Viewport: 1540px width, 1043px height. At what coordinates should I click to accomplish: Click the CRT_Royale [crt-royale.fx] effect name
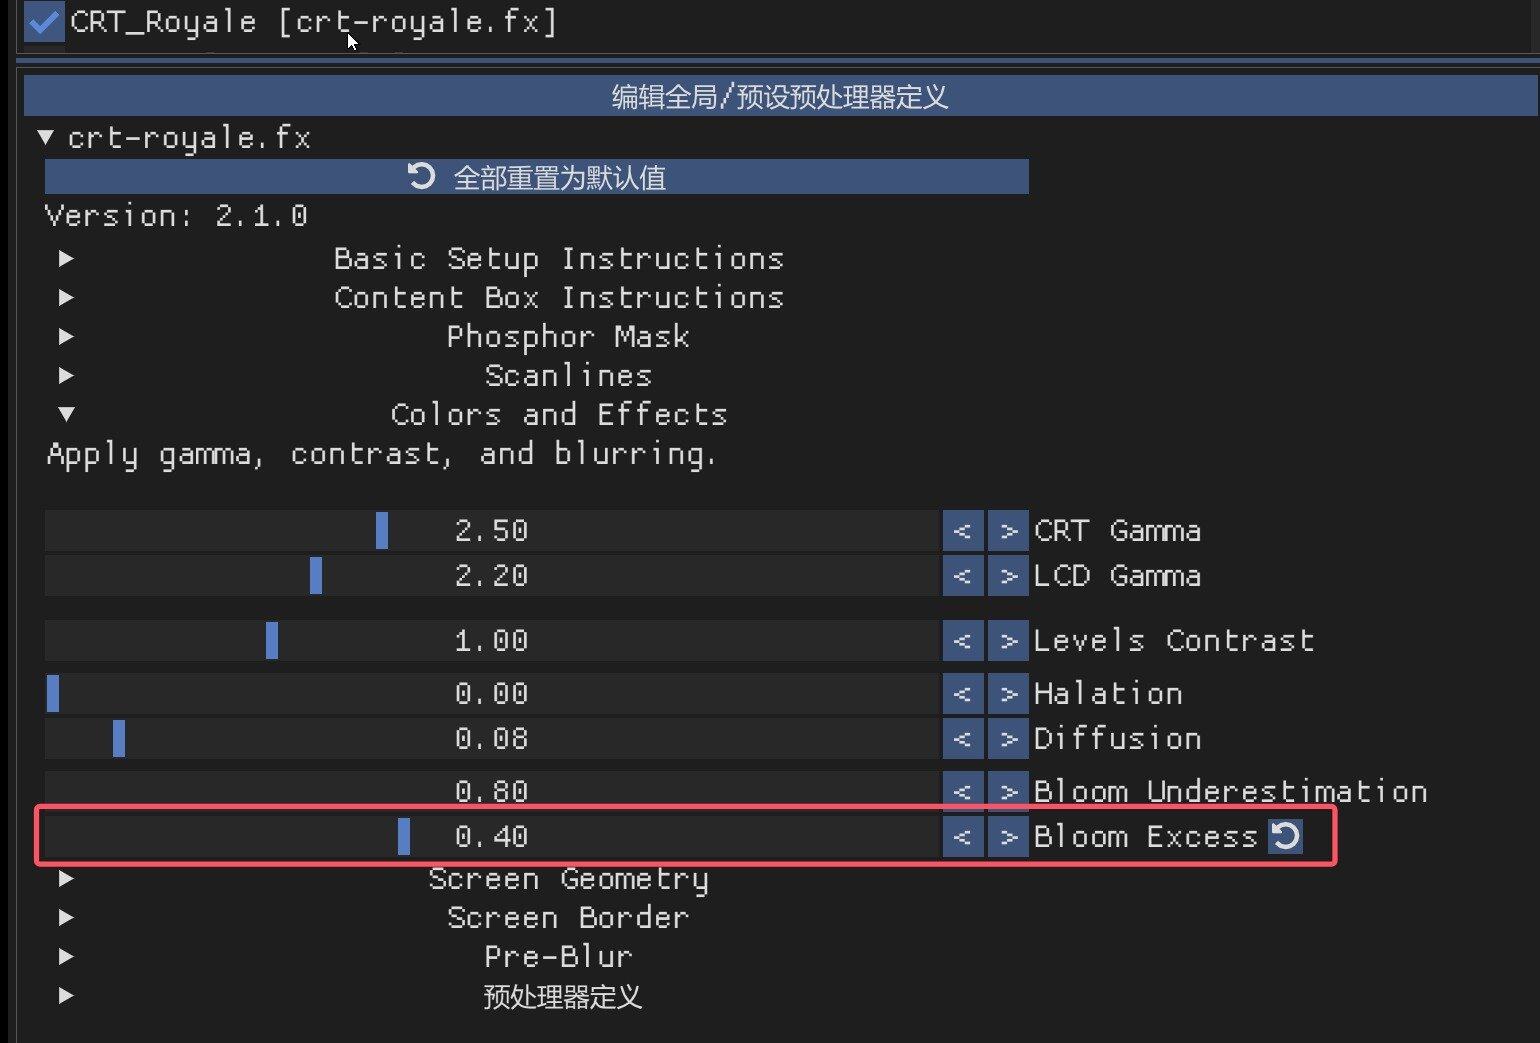[x=313, y=21]
